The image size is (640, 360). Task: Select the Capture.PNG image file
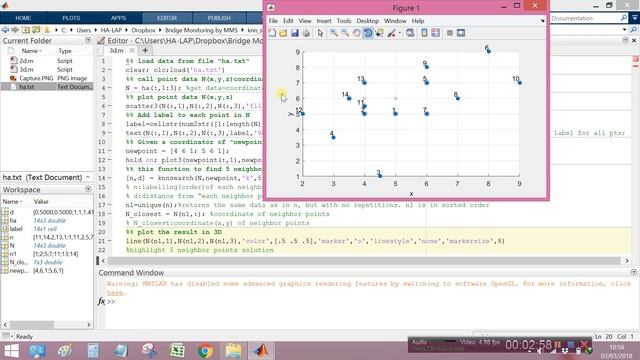(36, 78)
